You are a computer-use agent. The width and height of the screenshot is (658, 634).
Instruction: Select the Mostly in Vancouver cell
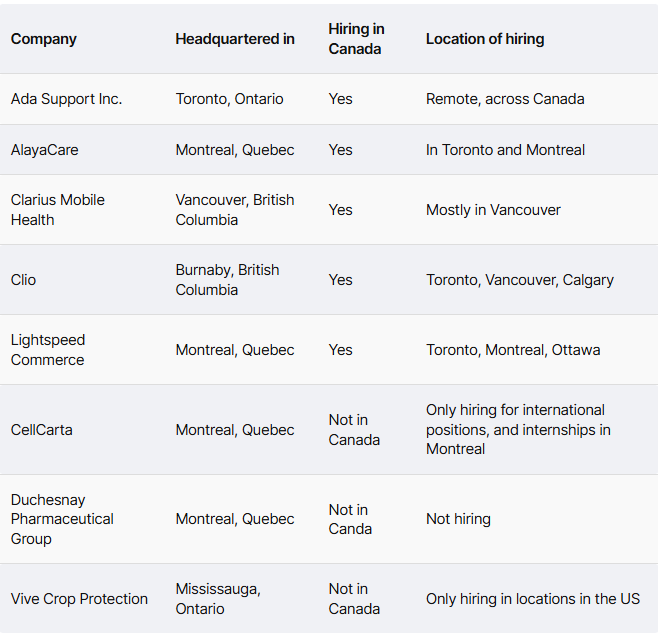493,210
